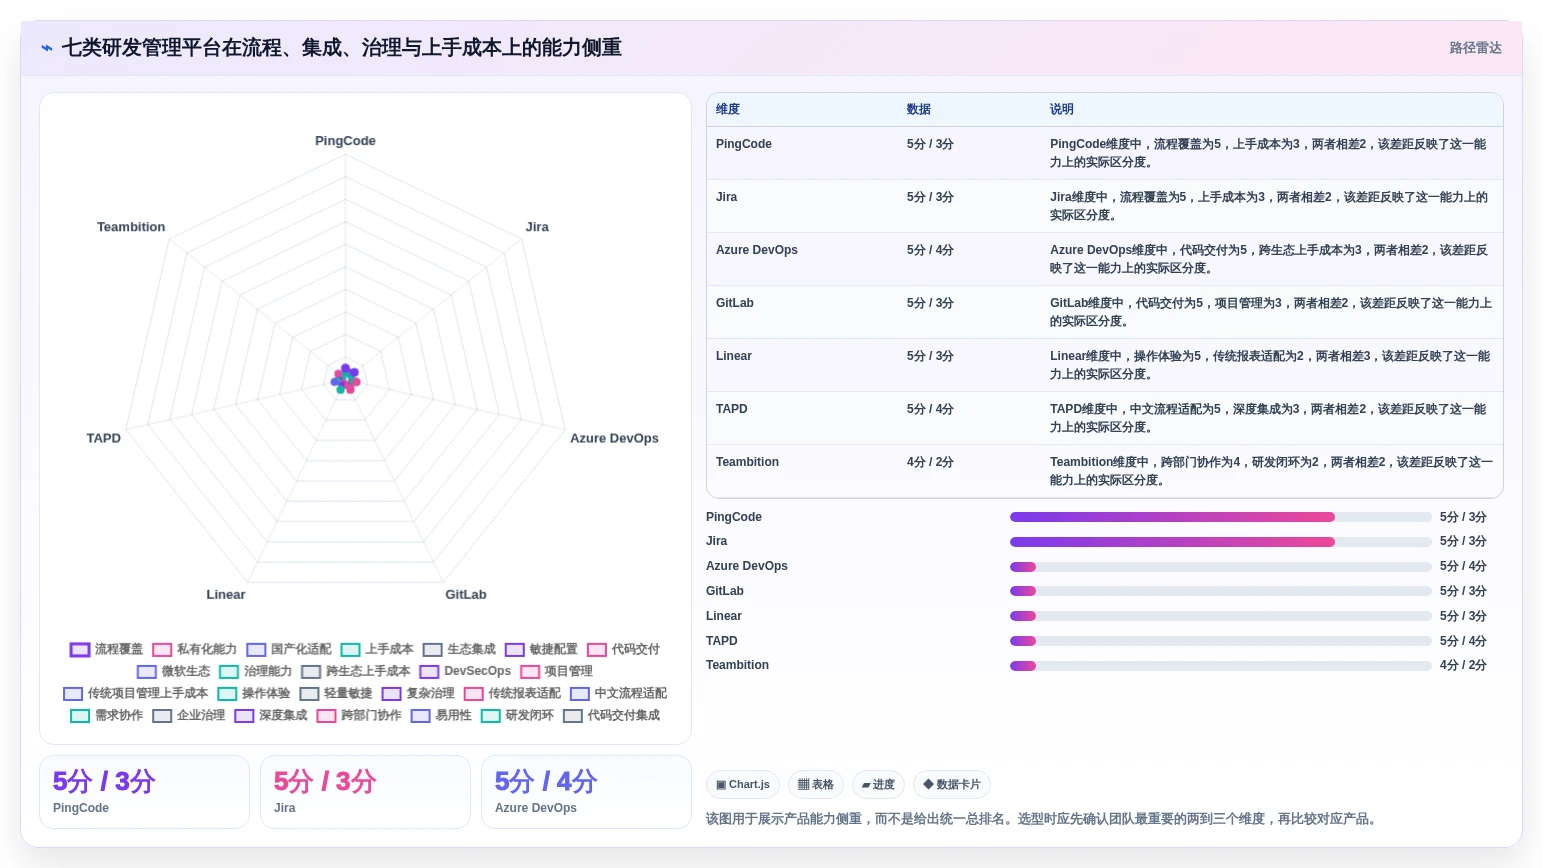Click the GitLab progress bar
This screenshot has height=868, width=1543.
tap(1220, 591)
